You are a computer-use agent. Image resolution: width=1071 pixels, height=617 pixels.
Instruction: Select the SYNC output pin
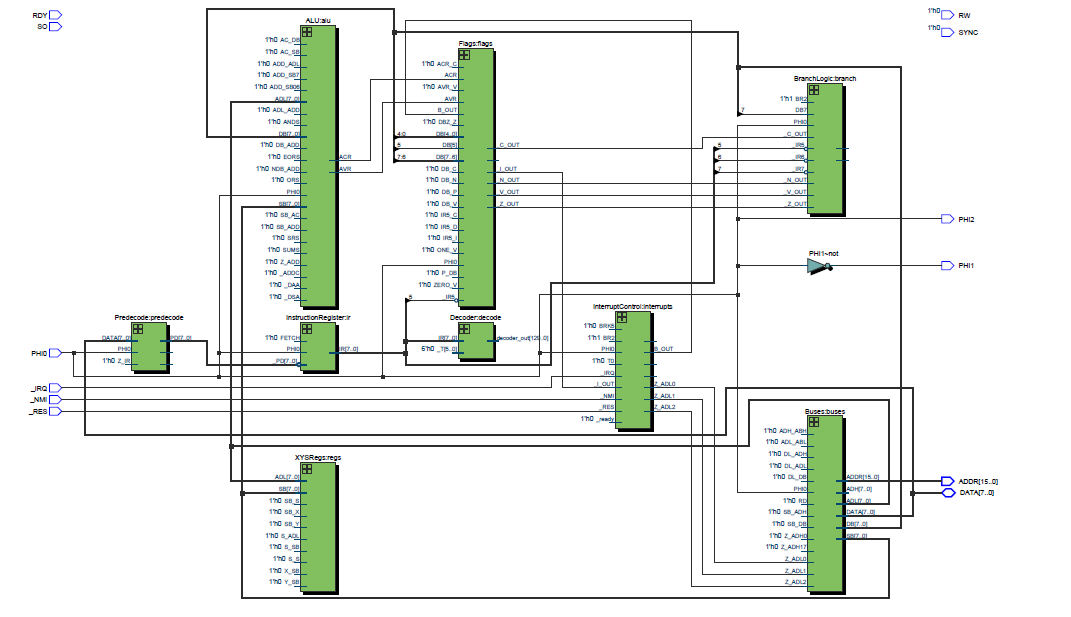pyautogui.click(x=949, y=32)
